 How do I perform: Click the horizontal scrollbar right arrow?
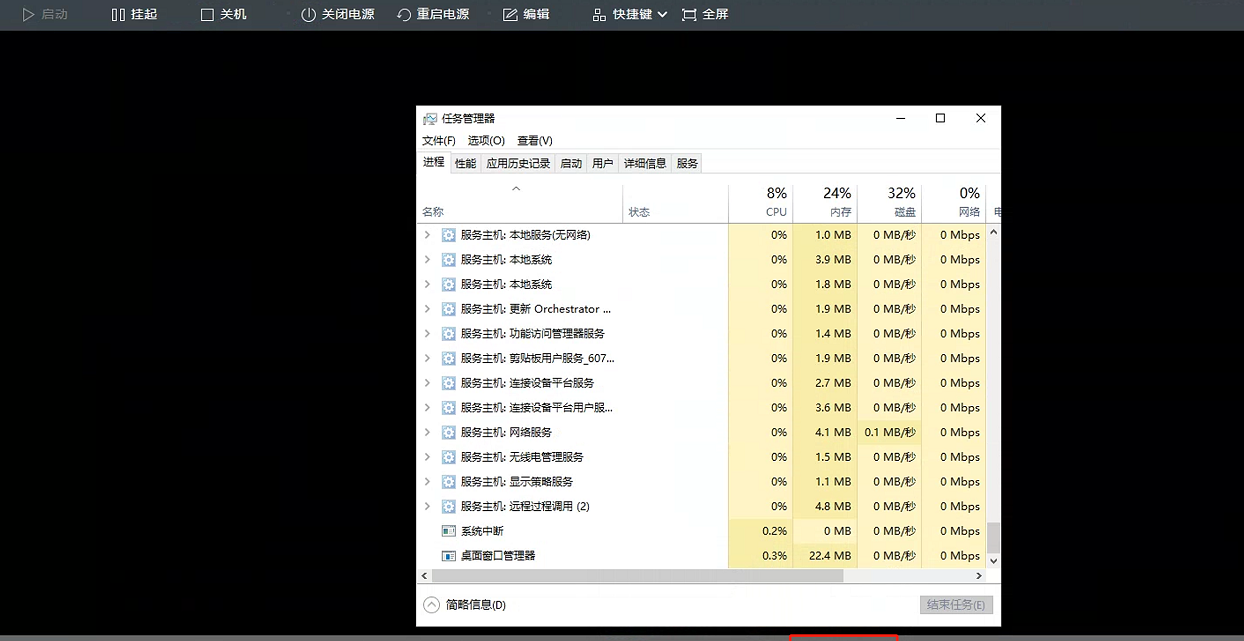[x=979, y=576]
